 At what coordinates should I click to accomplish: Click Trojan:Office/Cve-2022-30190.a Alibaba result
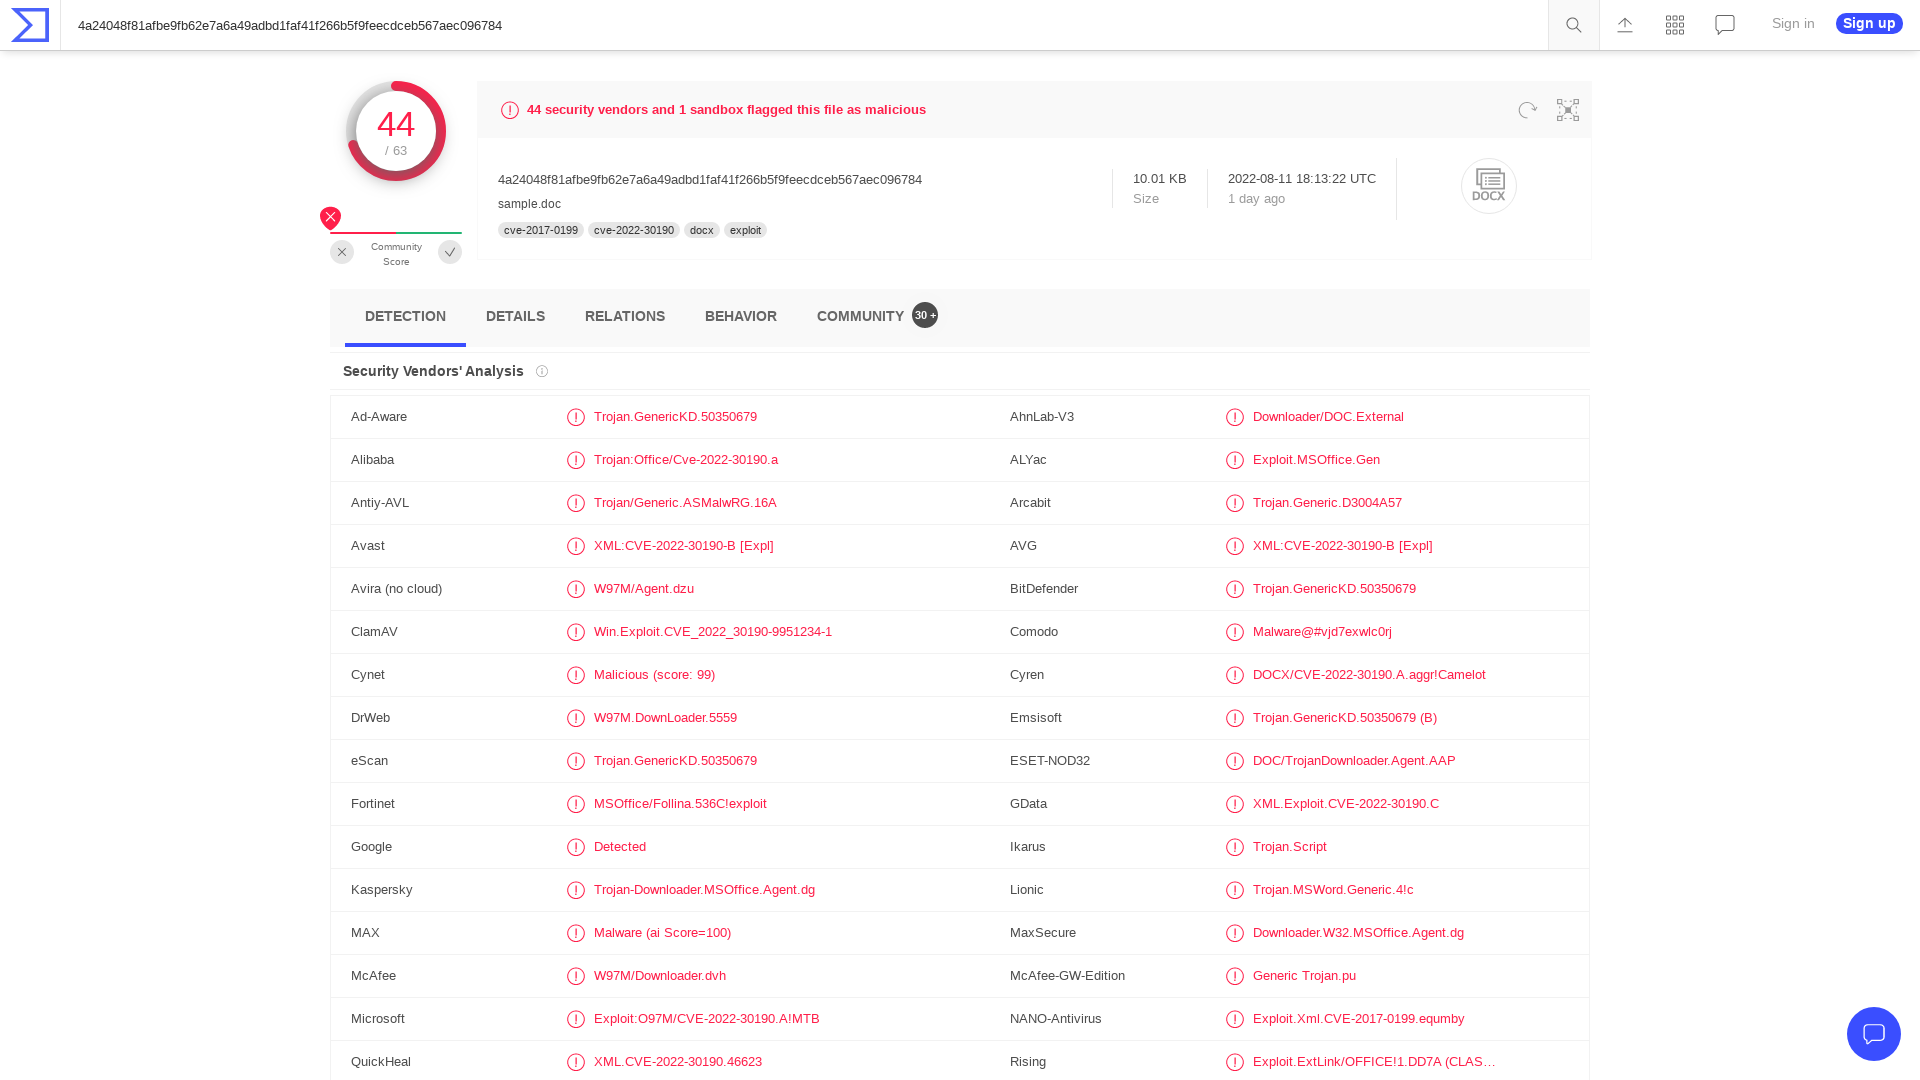pyautogui.click(x=686, y=460)
